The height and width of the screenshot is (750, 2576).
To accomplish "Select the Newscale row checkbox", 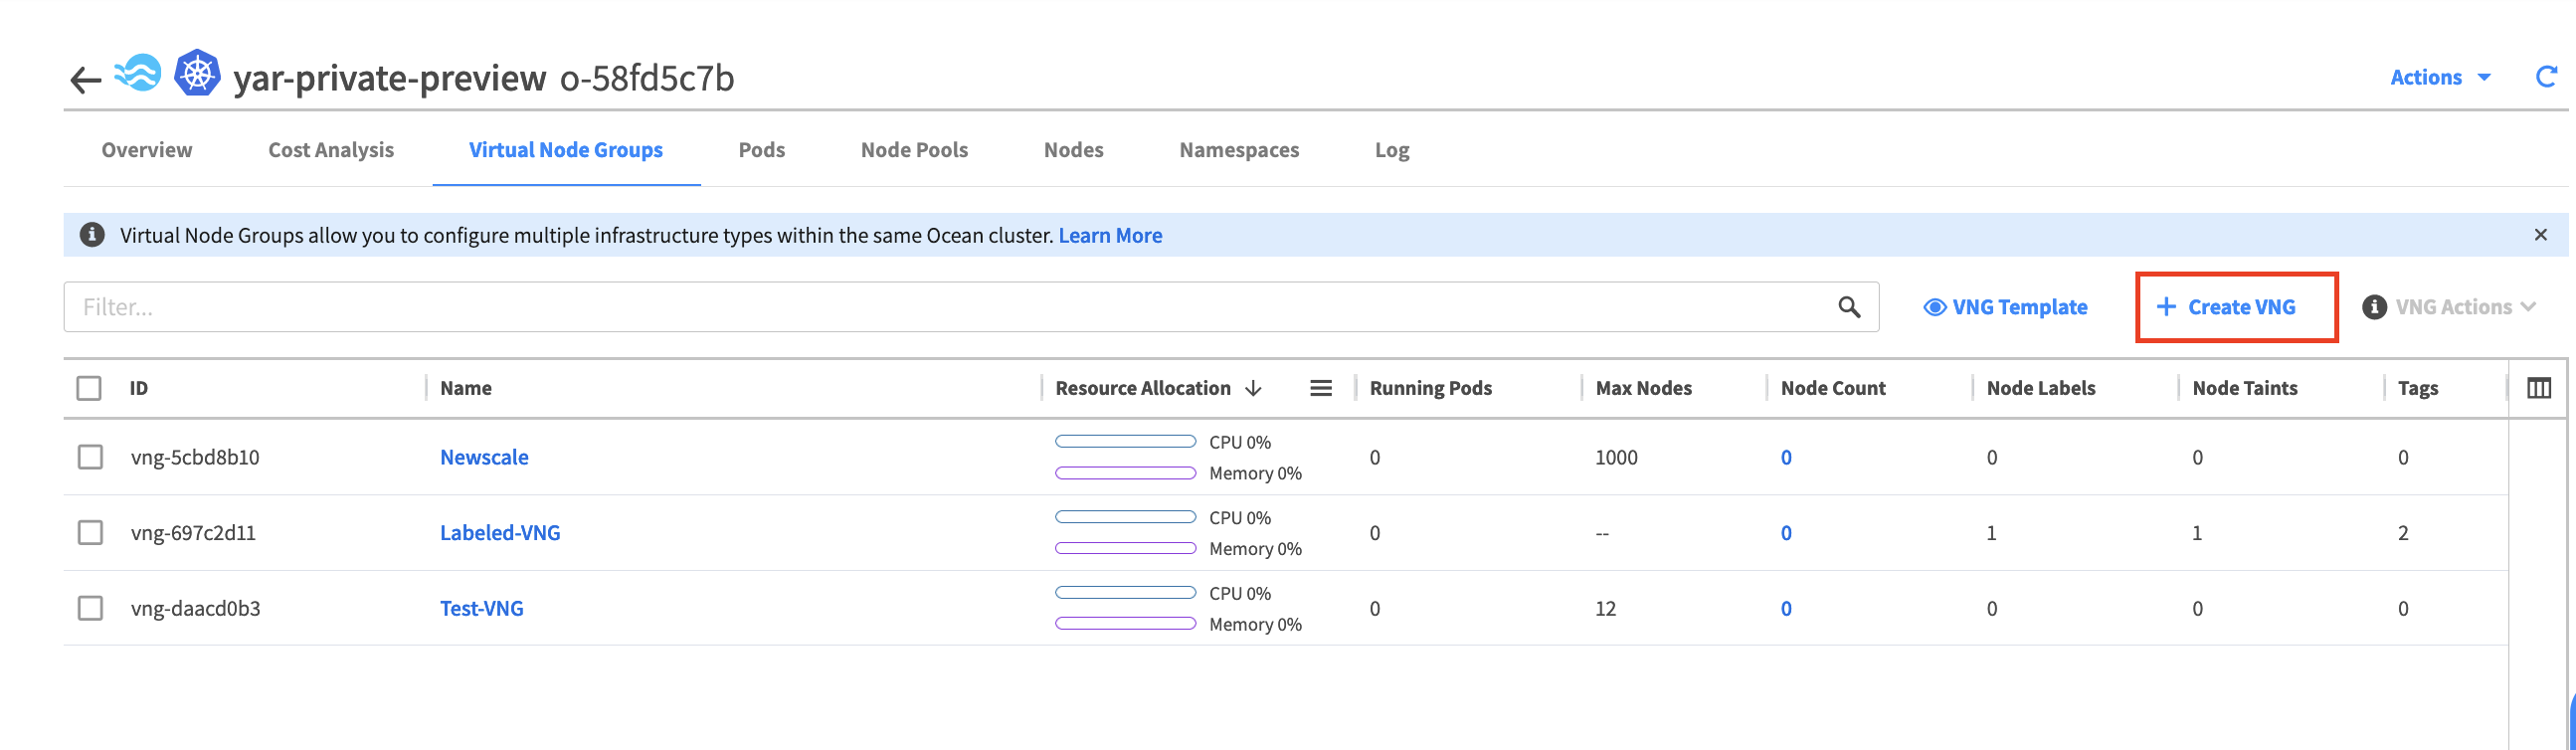I will [90, 457].
